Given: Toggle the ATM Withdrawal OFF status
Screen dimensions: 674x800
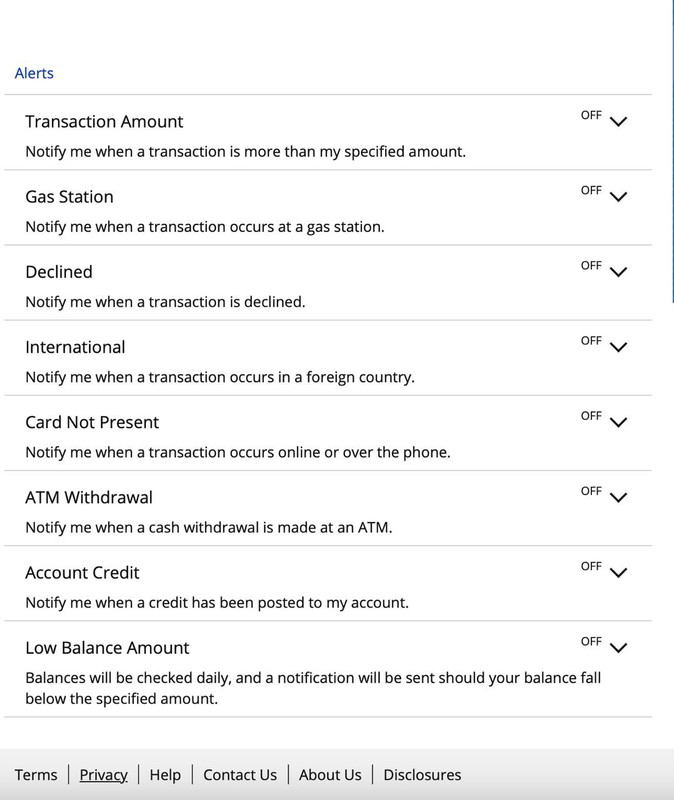Looking at the screenshot, I should pos(591,491).
